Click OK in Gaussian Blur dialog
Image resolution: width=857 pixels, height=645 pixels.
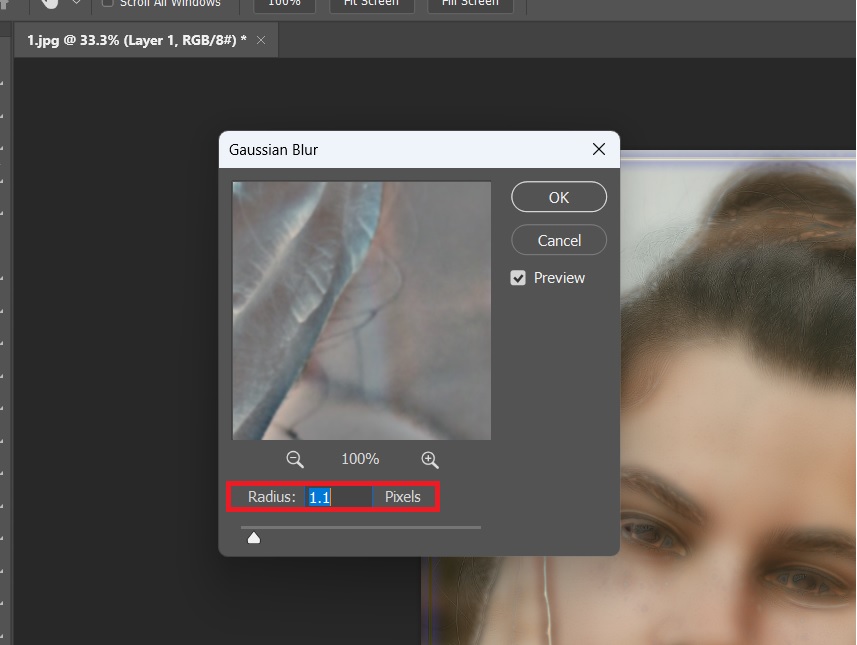point(559,197)
